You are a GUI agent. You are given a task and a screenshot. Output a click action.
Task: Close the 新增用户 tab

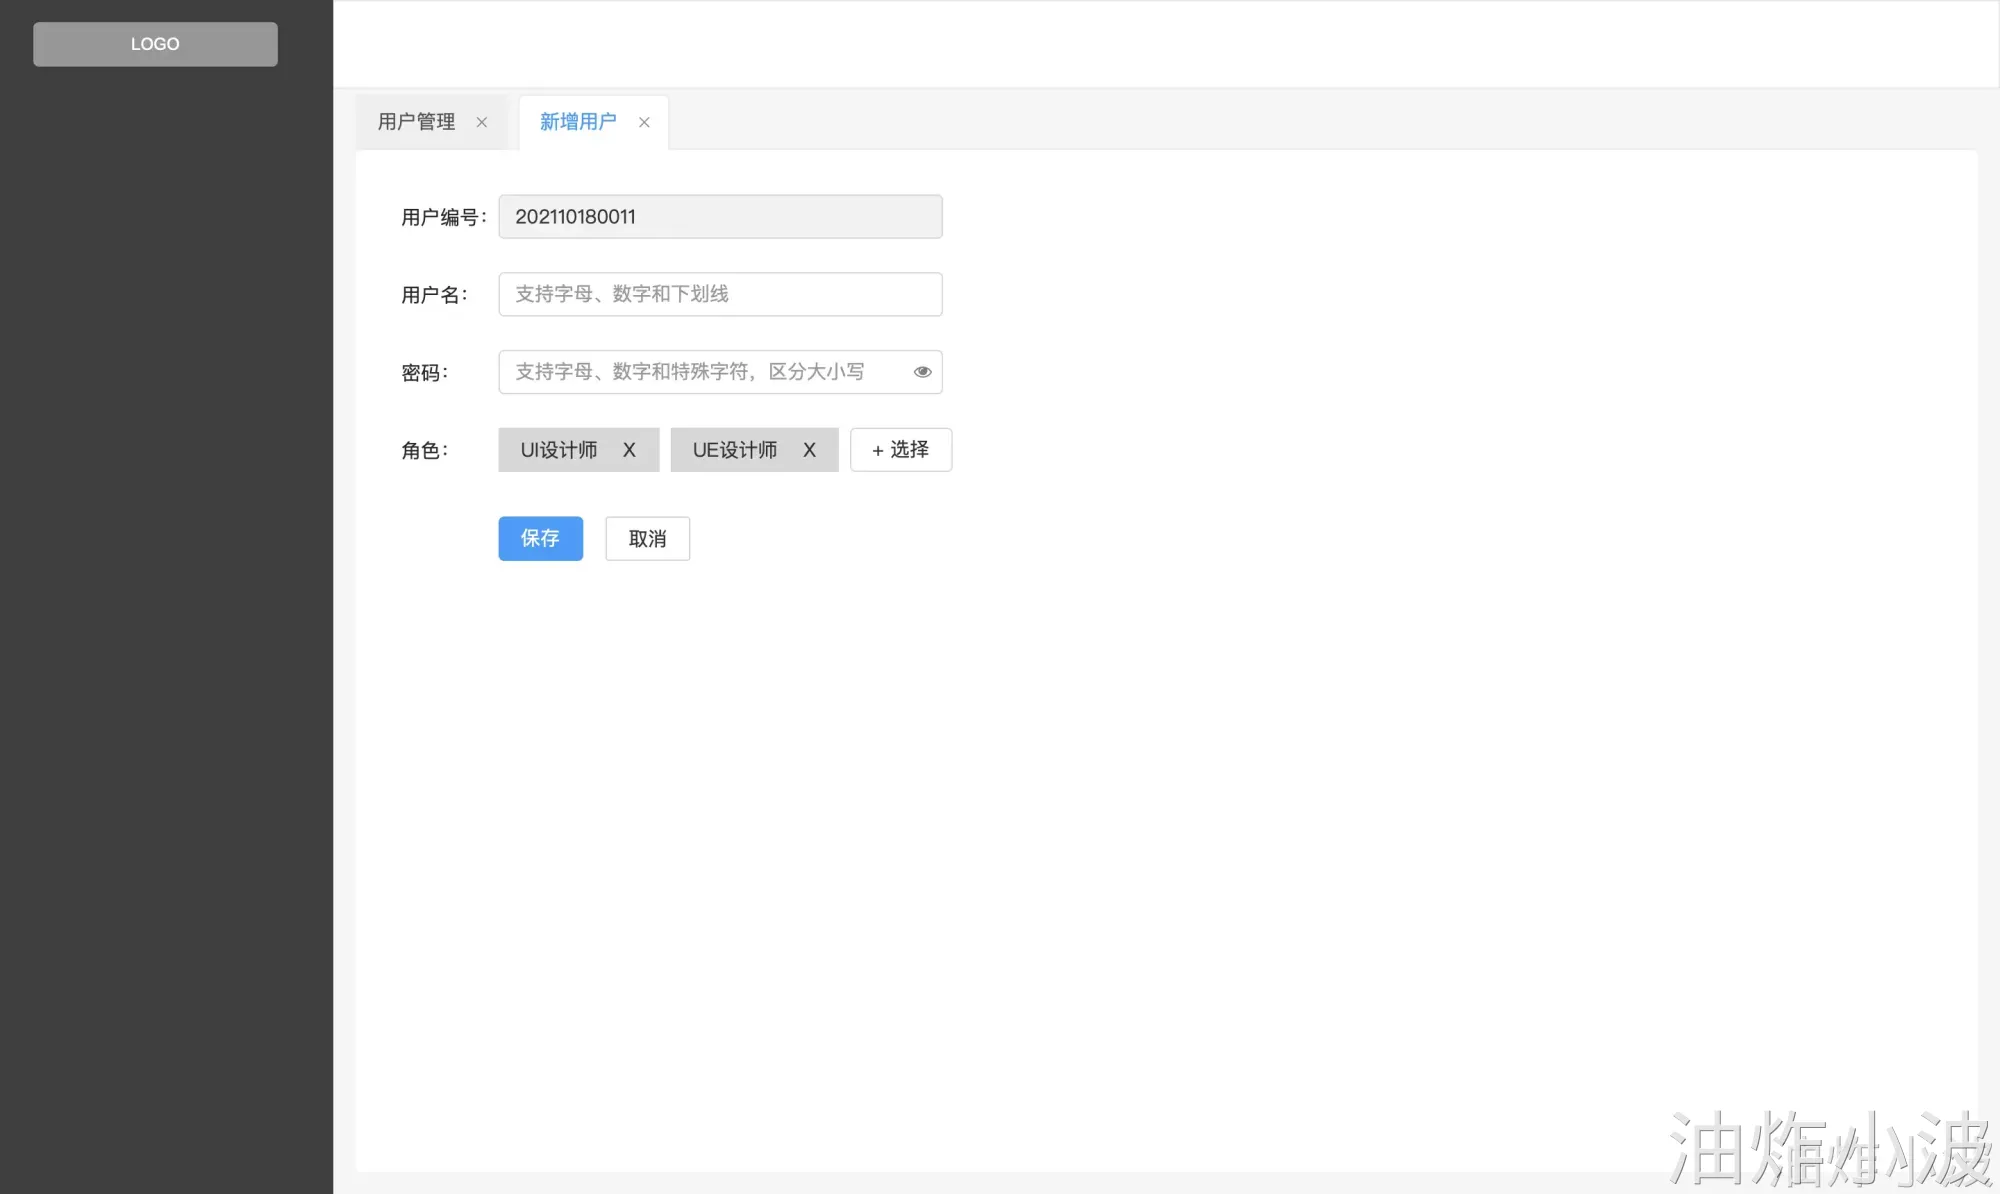pyautogui.click(x=644, y=122)
